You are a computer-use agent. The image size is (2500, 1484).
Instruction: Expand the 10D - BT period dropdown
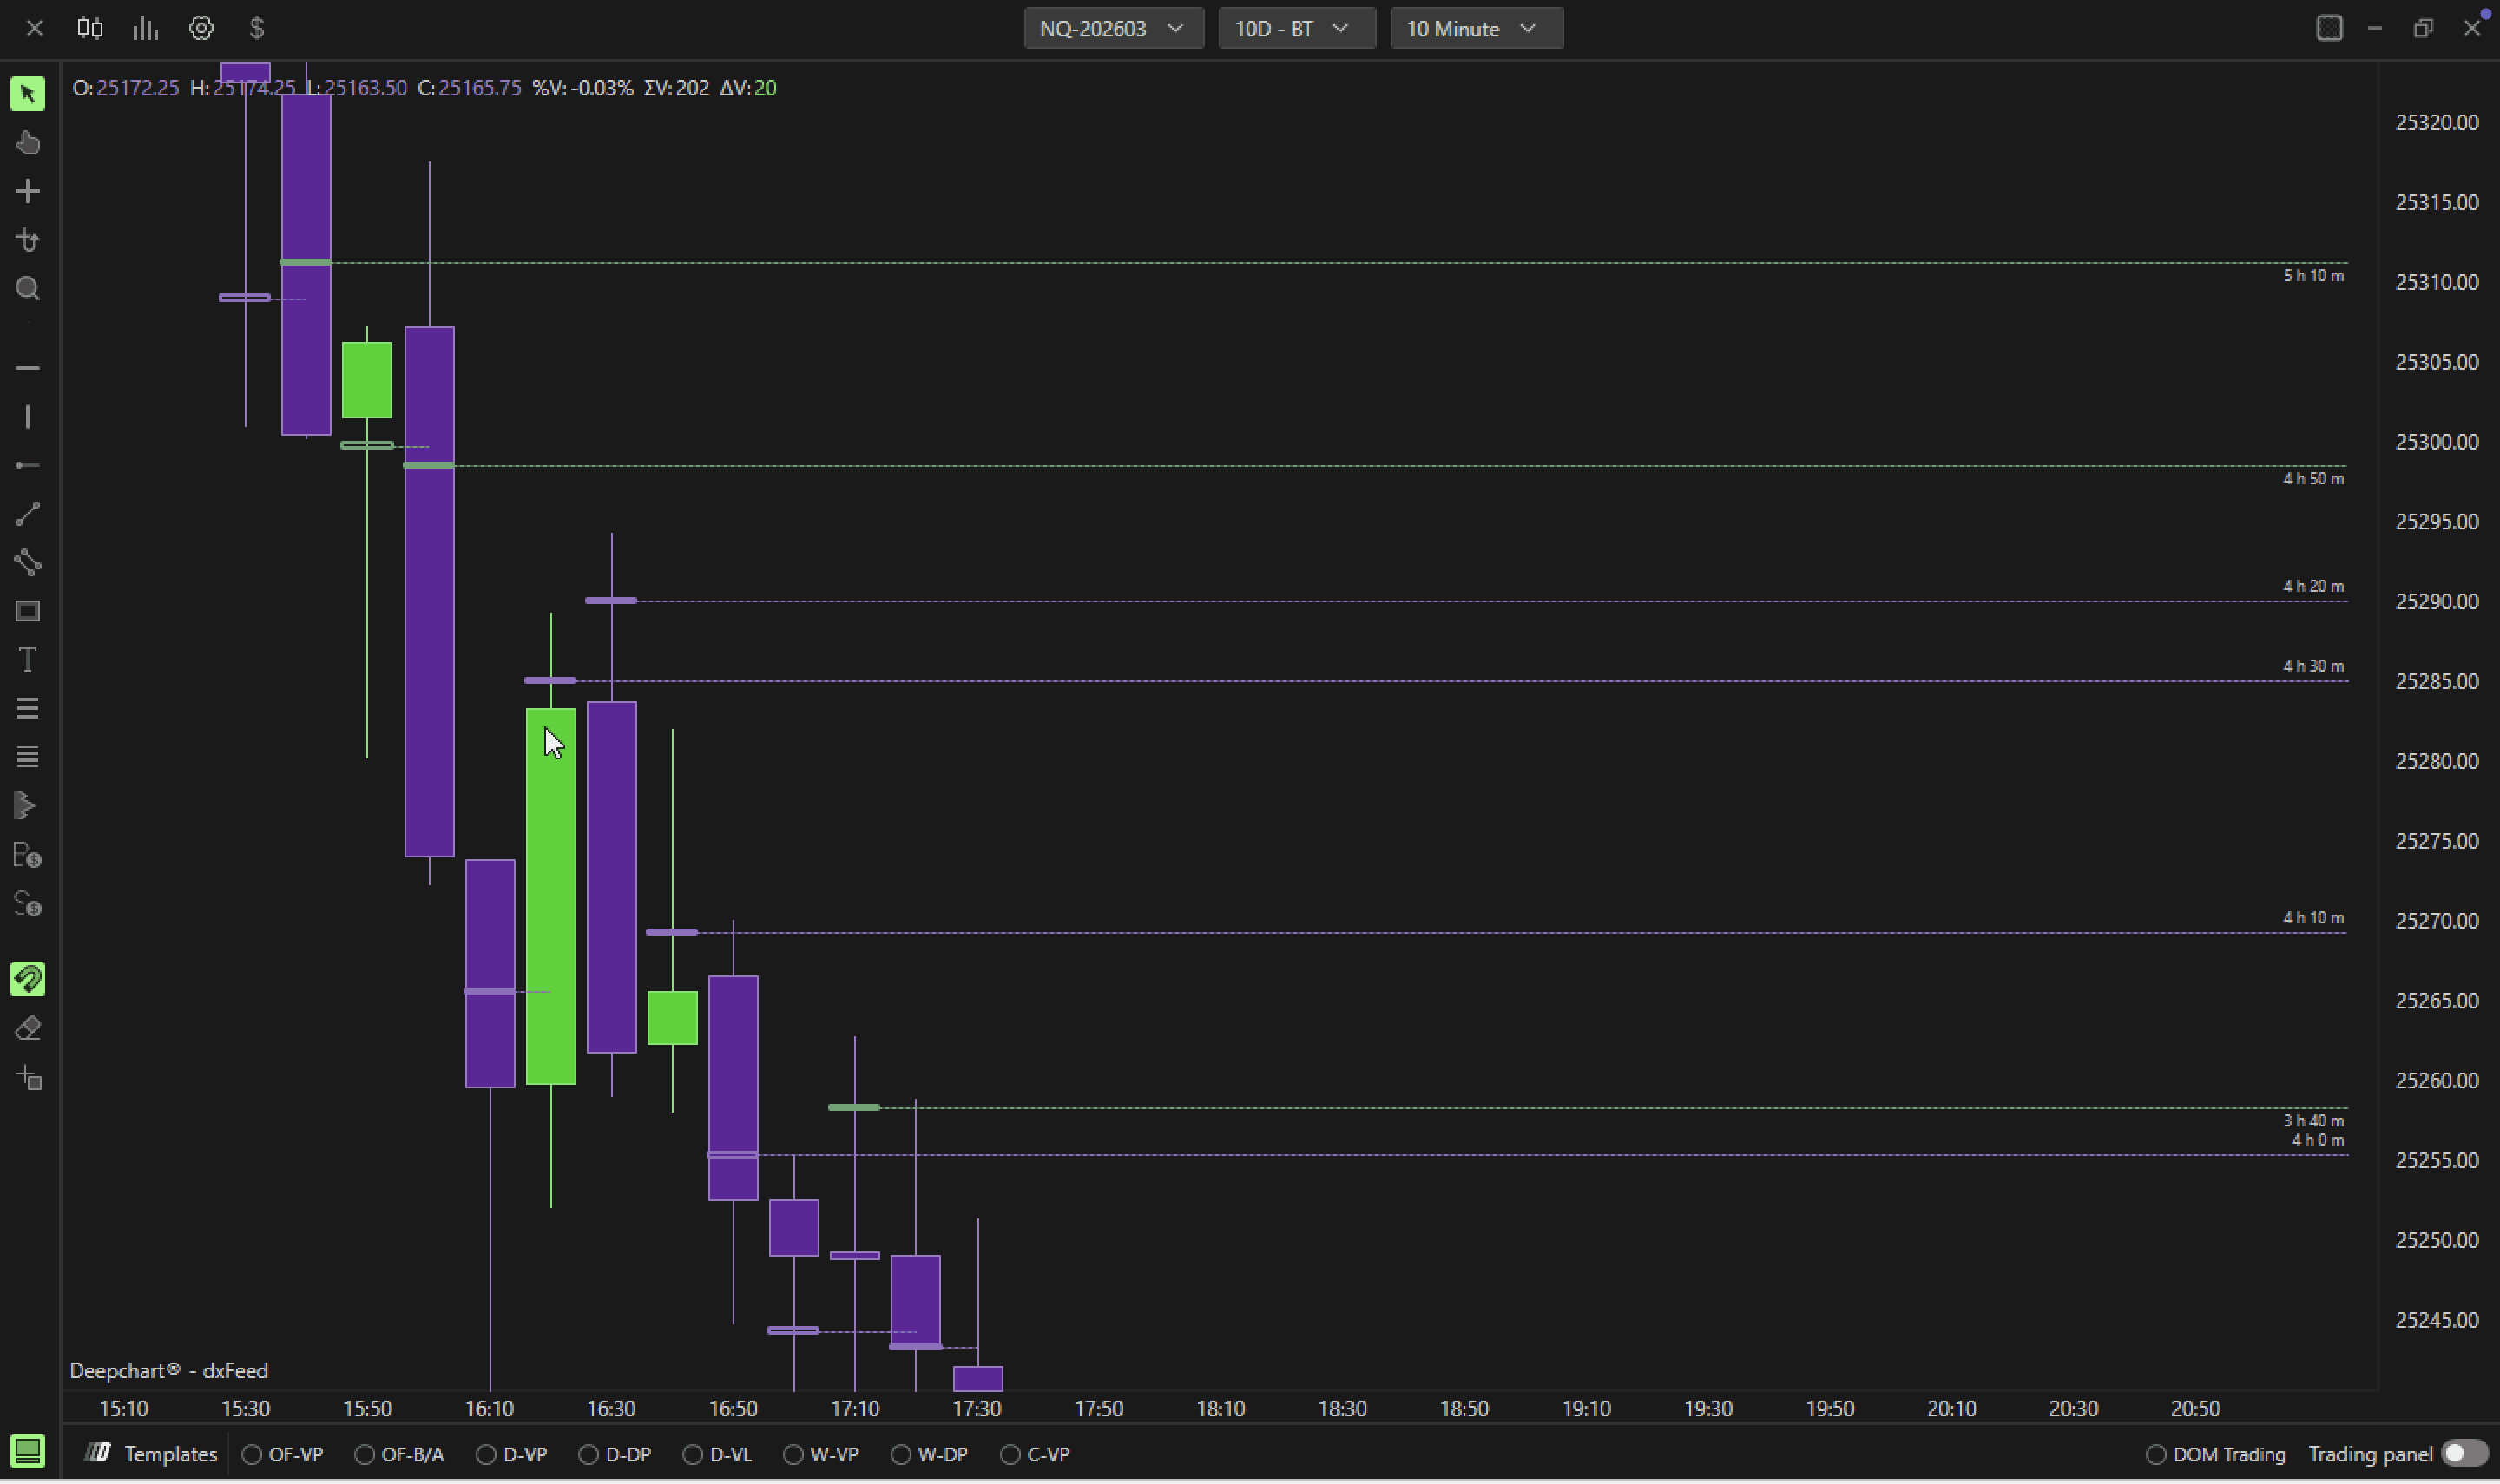pos(1295,28)
